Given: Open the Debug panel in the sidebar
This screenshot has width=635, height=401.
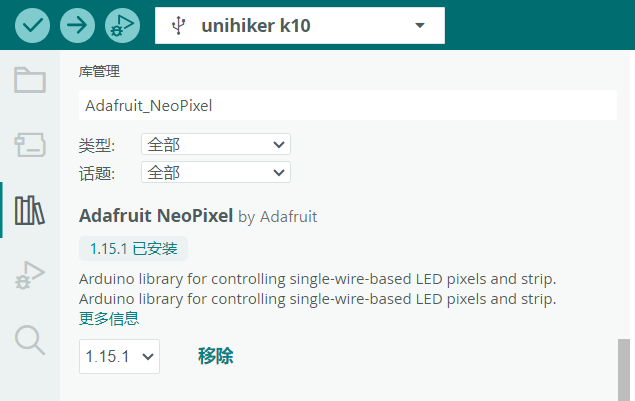Looking at the screenshot, I should click(x=30, y=275).
